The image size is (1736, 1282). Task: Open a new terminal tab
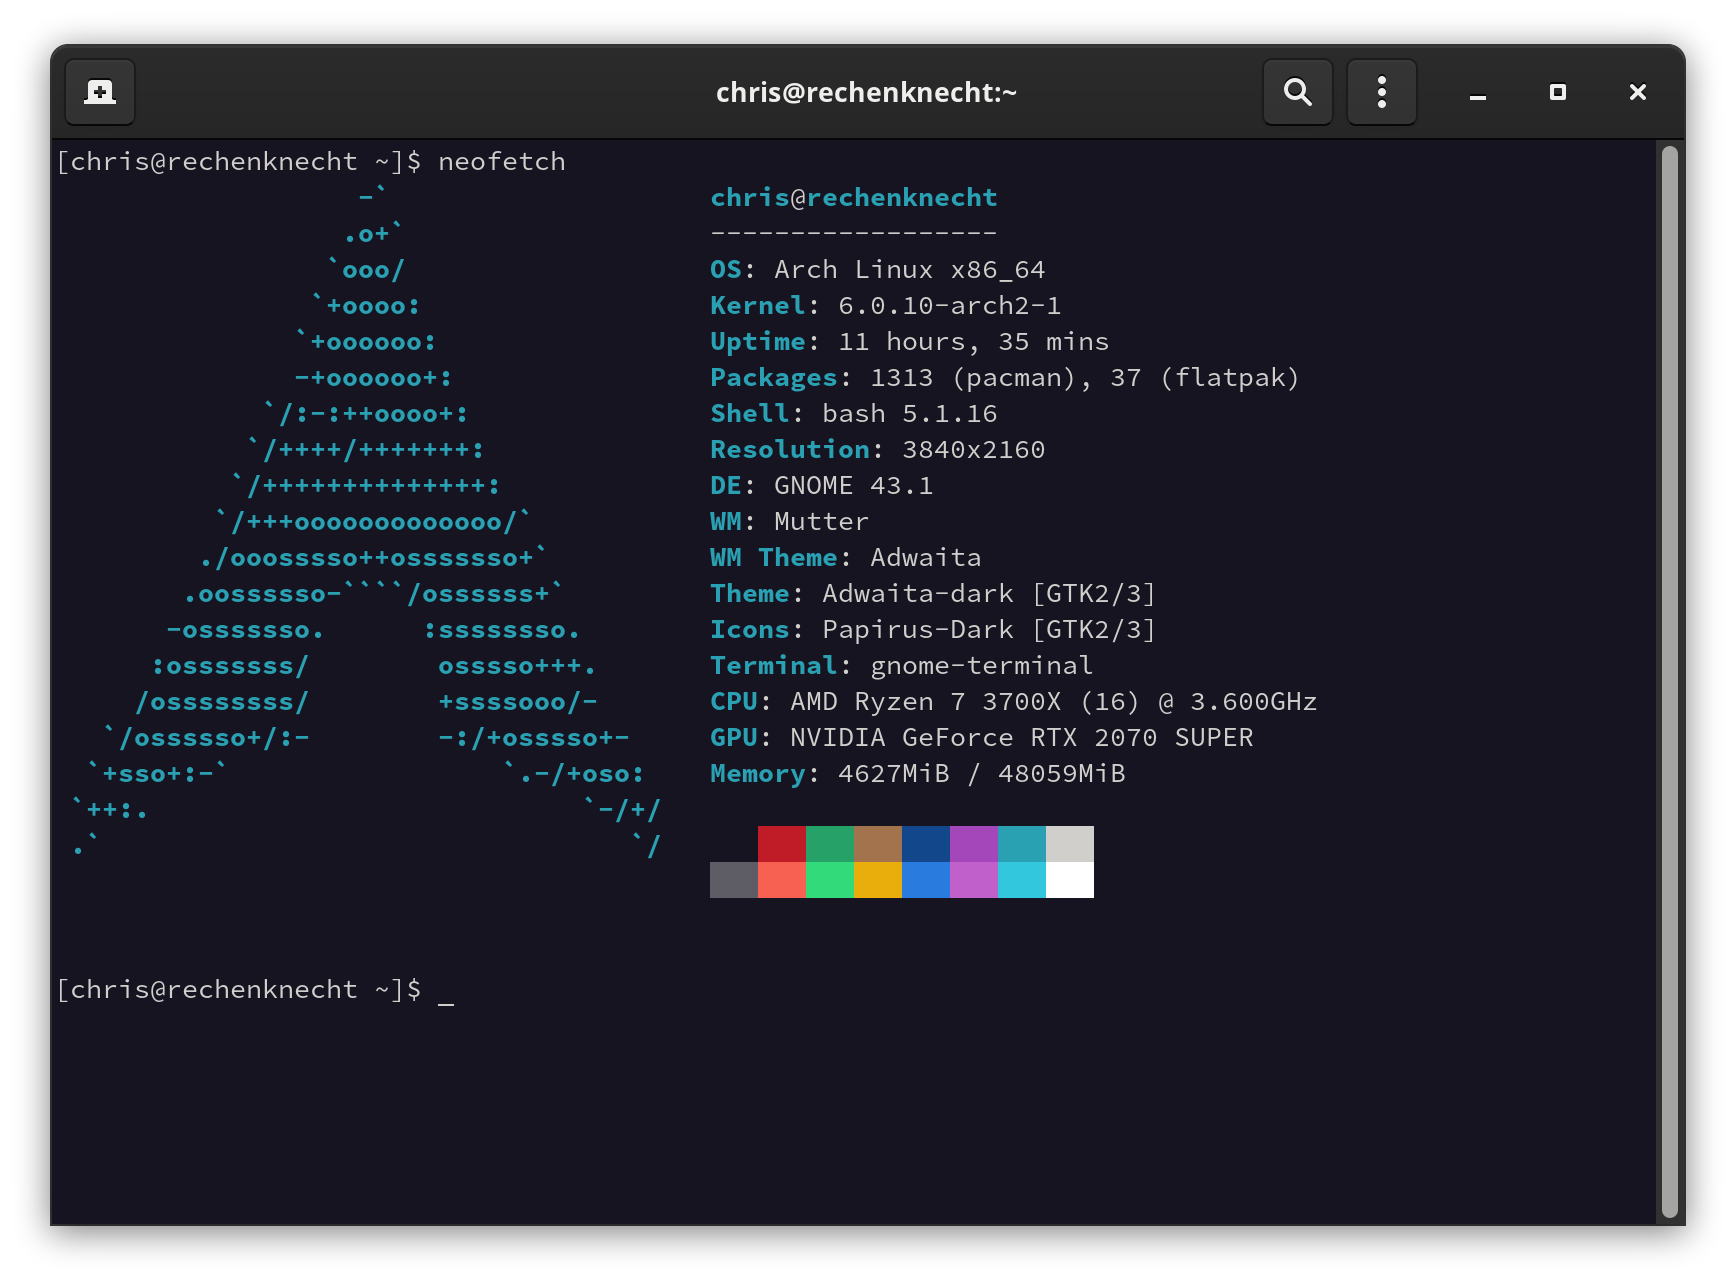click(x=100, y=92)
